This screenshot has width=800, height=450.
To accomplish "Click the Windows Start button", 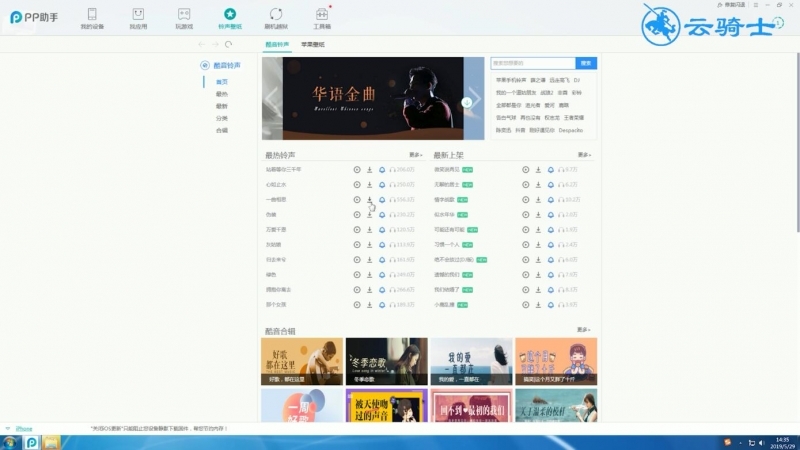I will coord(10,442).
